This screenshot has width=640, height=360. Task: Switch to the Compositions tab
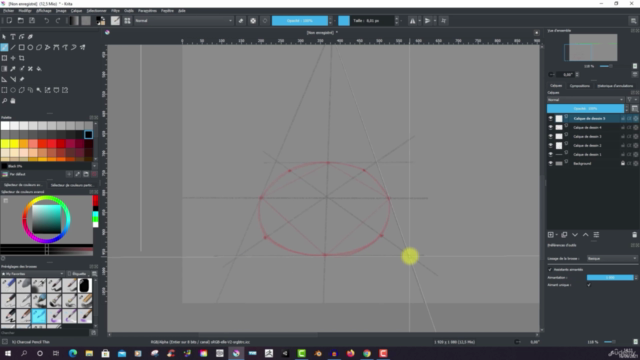click(x=580, y=86)
